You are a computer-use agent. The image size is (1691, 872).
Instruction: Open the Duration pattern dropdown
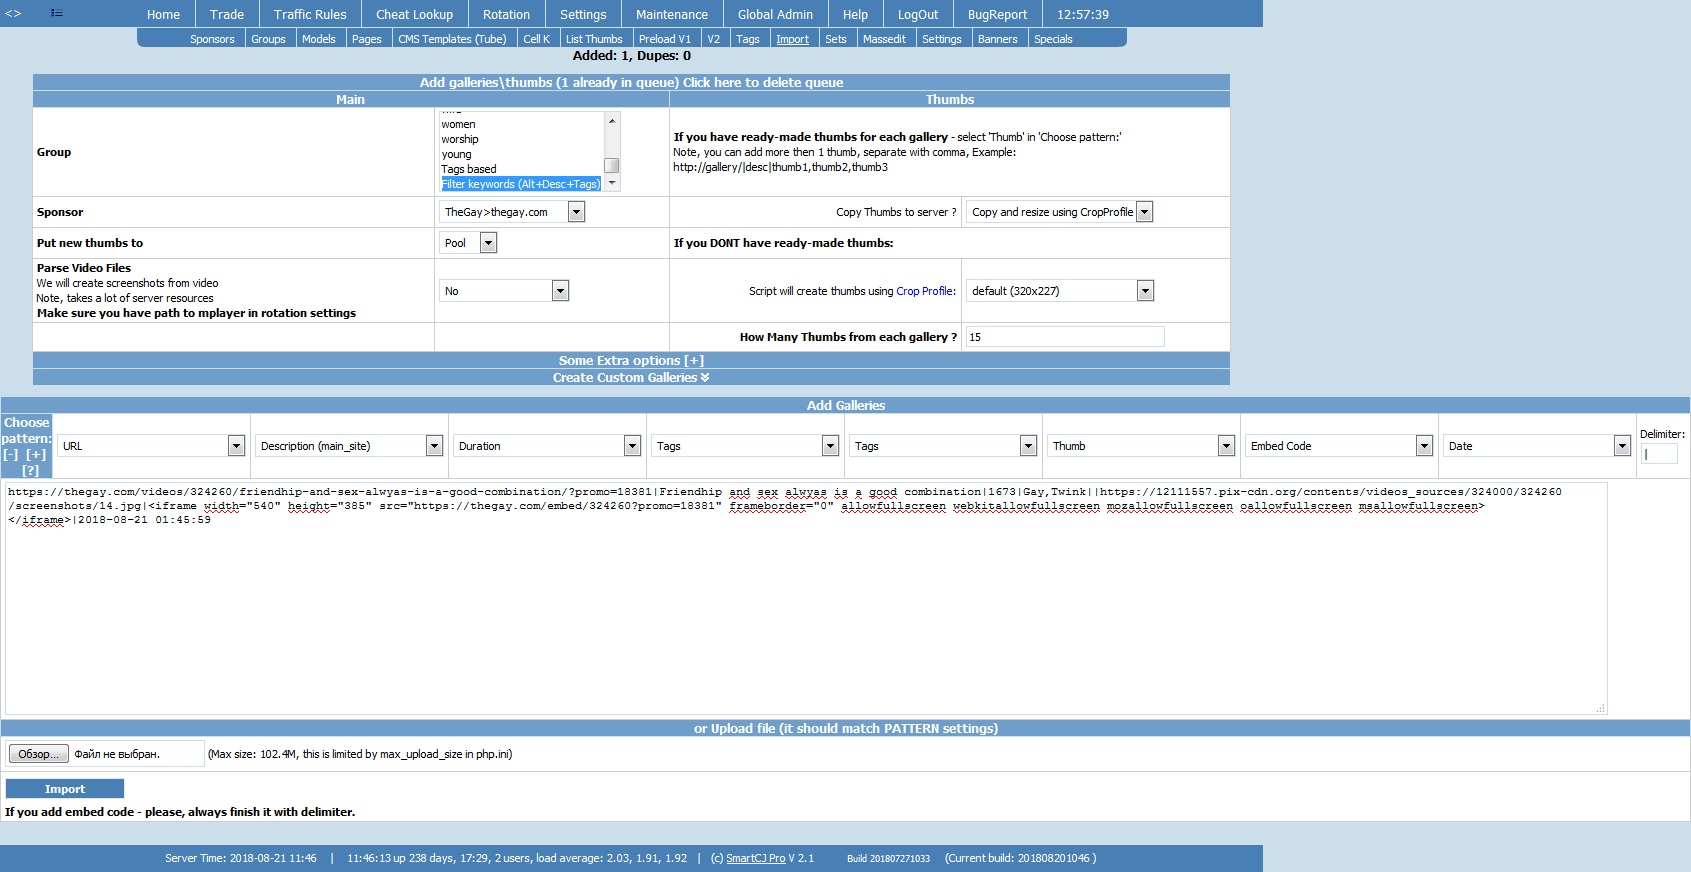(547, 446)
